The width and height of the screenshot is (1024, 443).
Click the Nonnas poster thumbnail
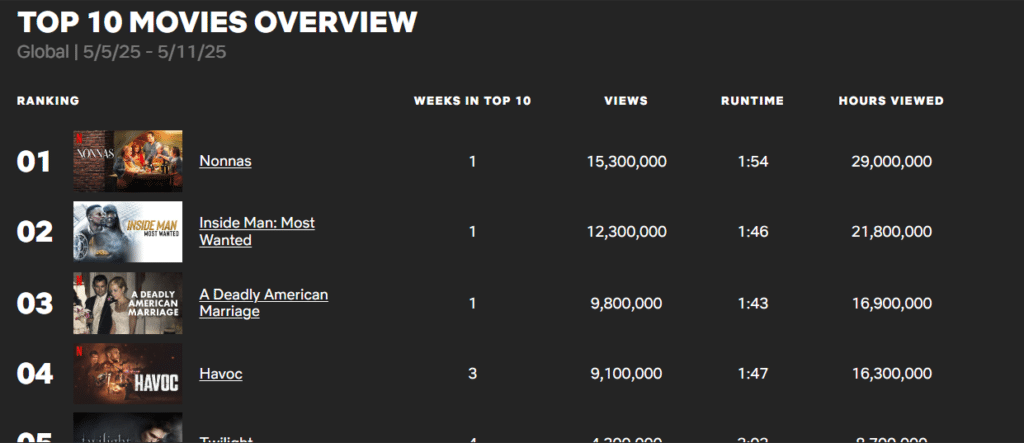pyautogui.click(x=128, y=161)
